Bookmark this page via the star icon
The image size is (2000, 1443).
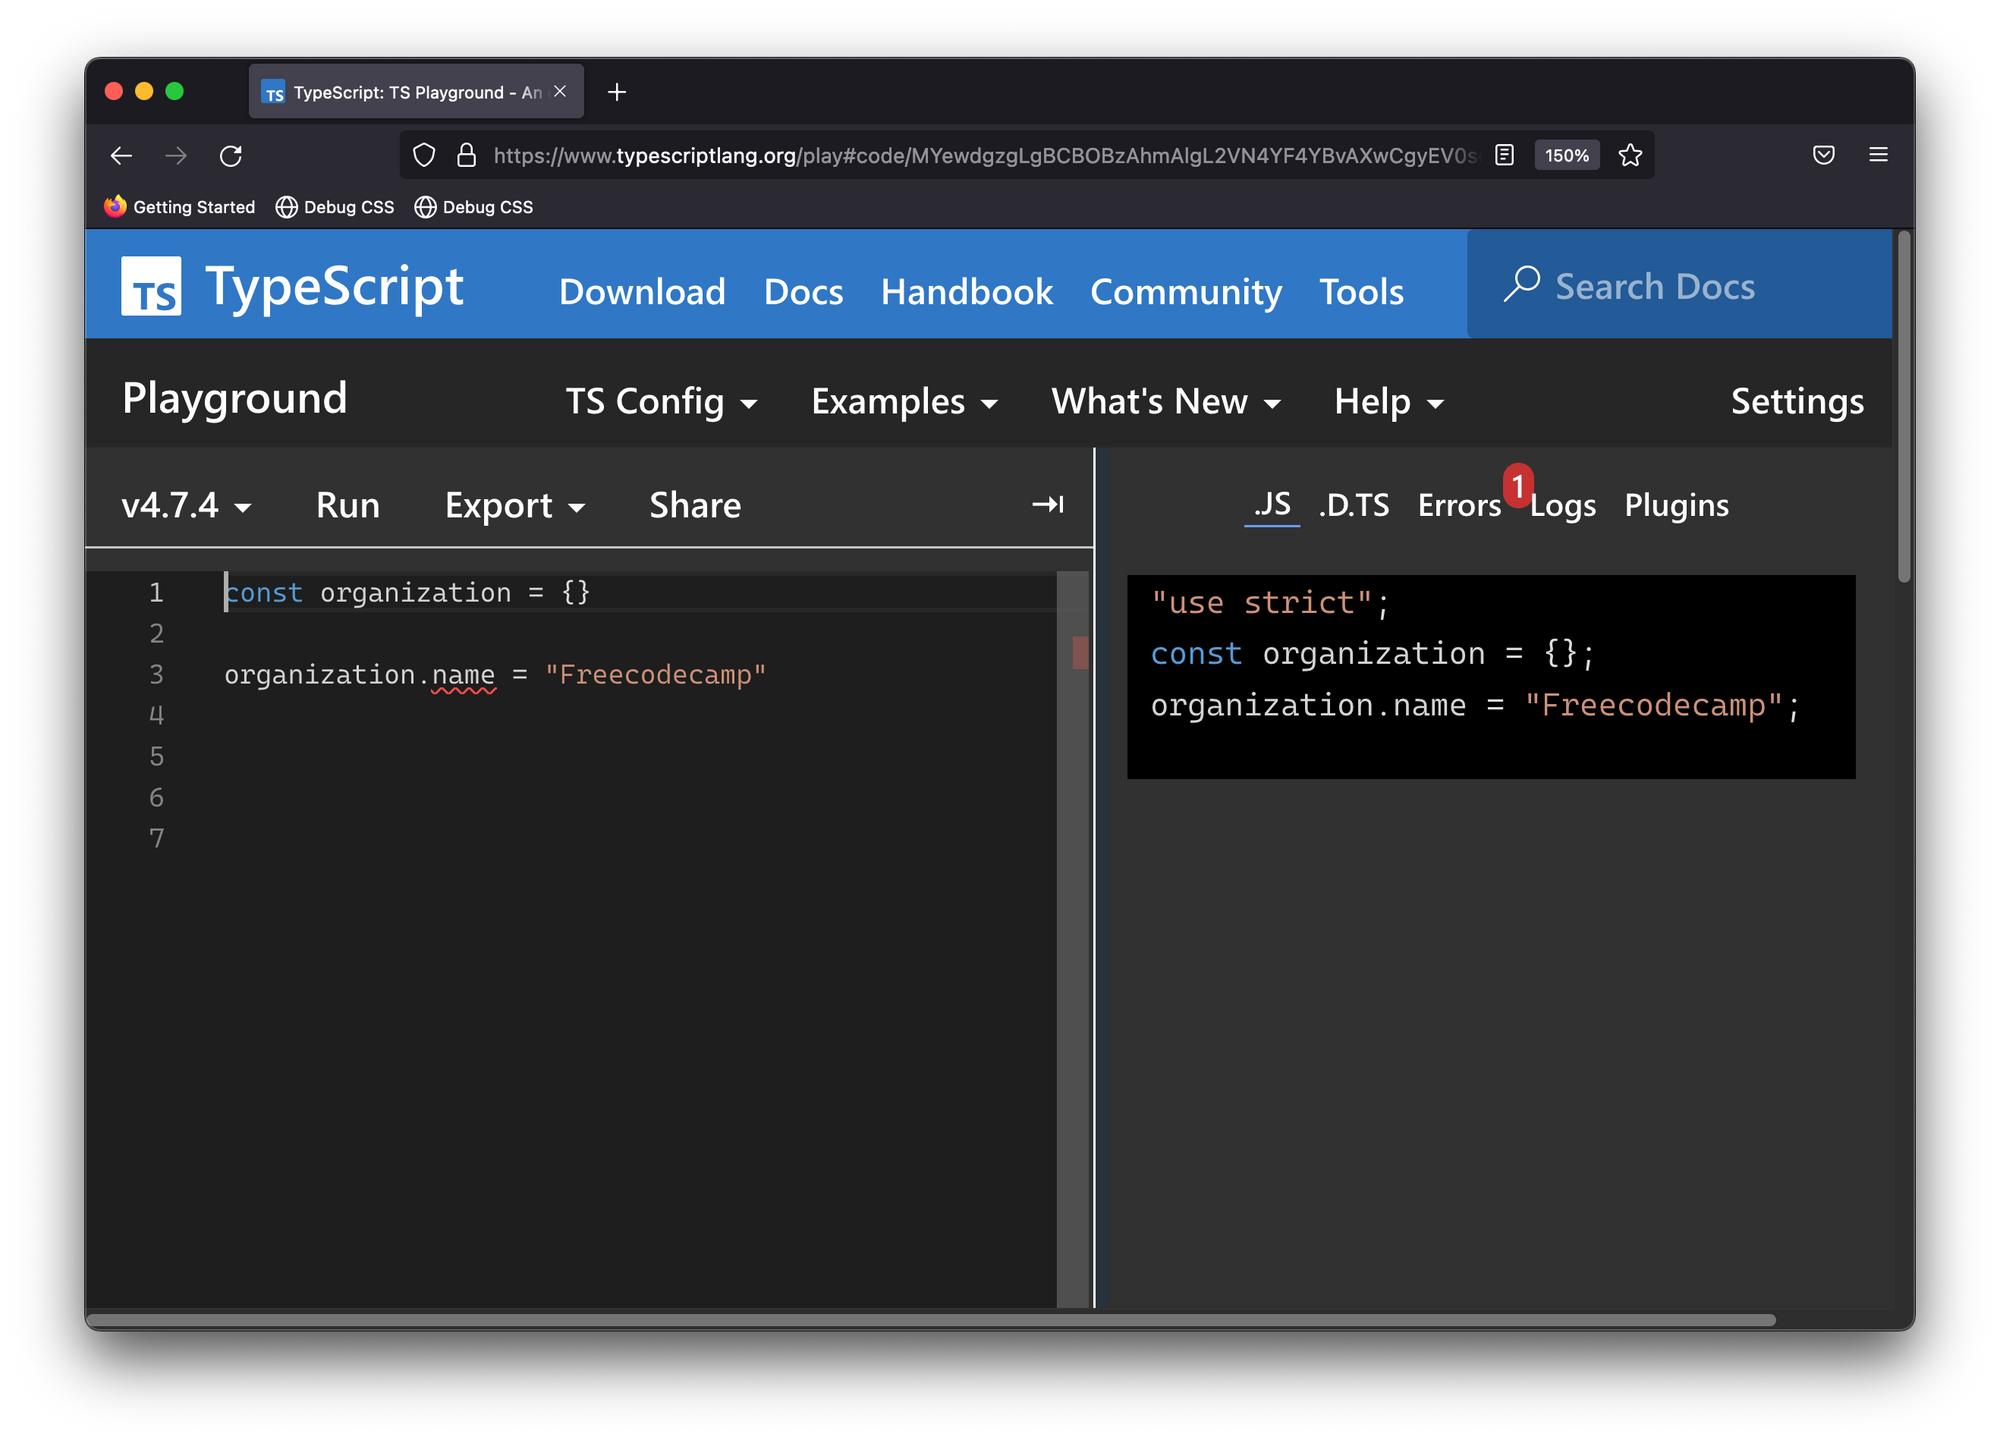(1630, 155)
